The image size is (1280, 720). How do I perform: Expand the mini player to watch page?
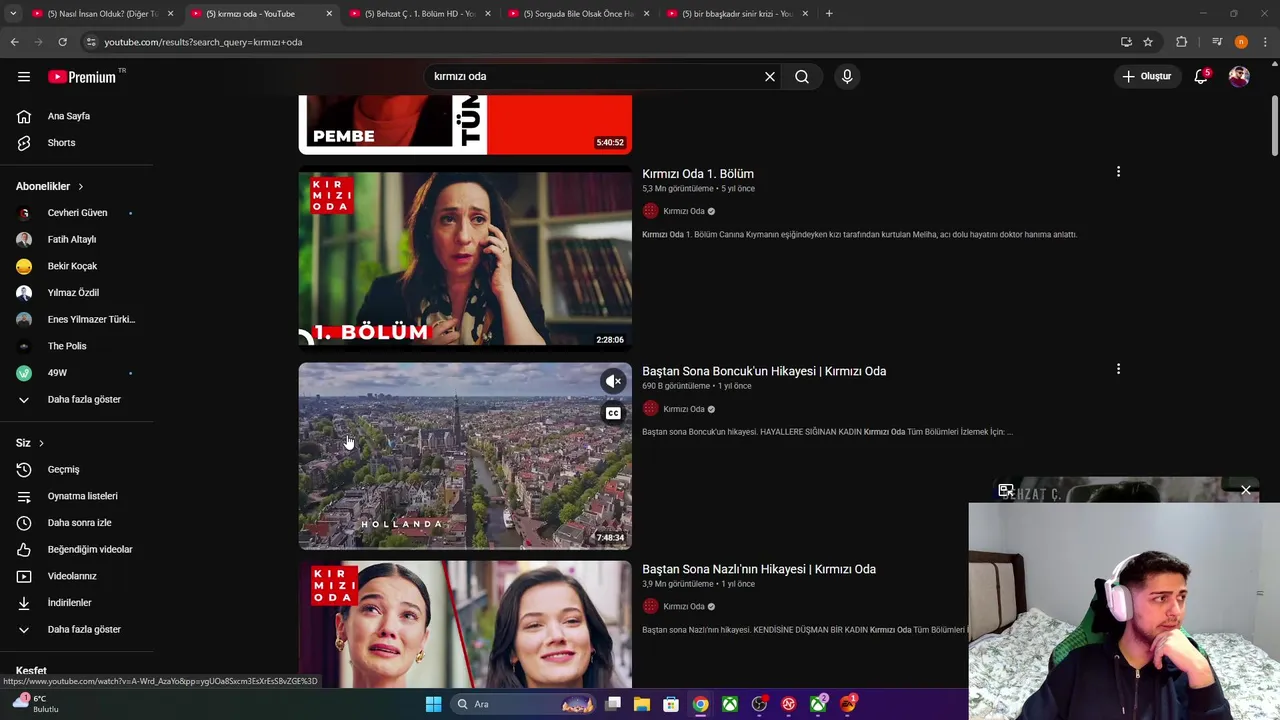click(1006, 490)
